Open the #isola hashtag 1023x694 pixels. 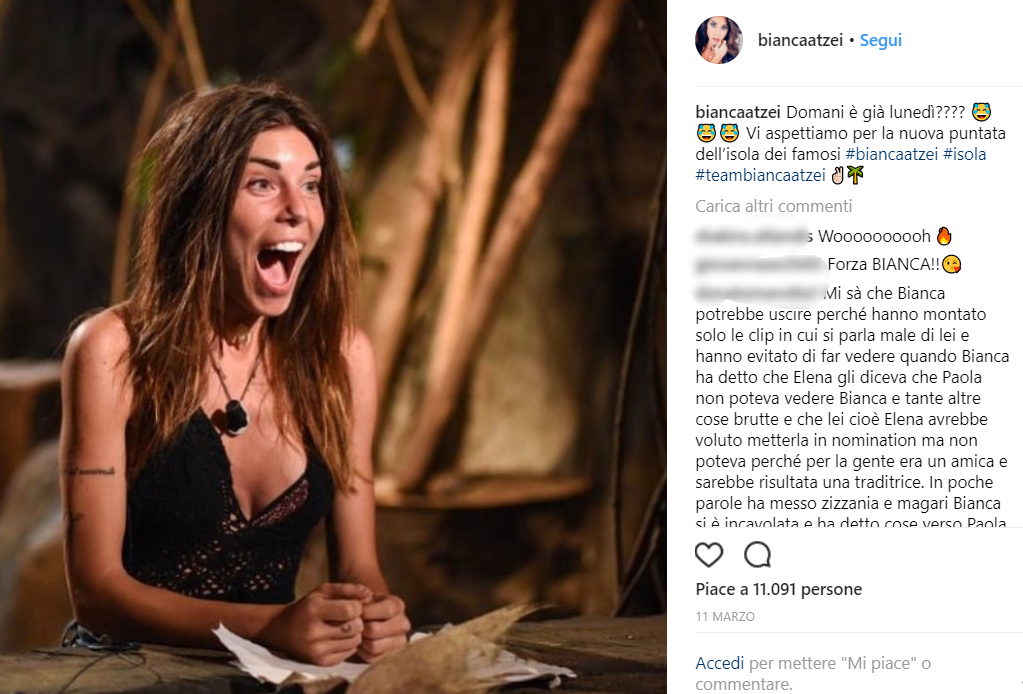(966, 155)
